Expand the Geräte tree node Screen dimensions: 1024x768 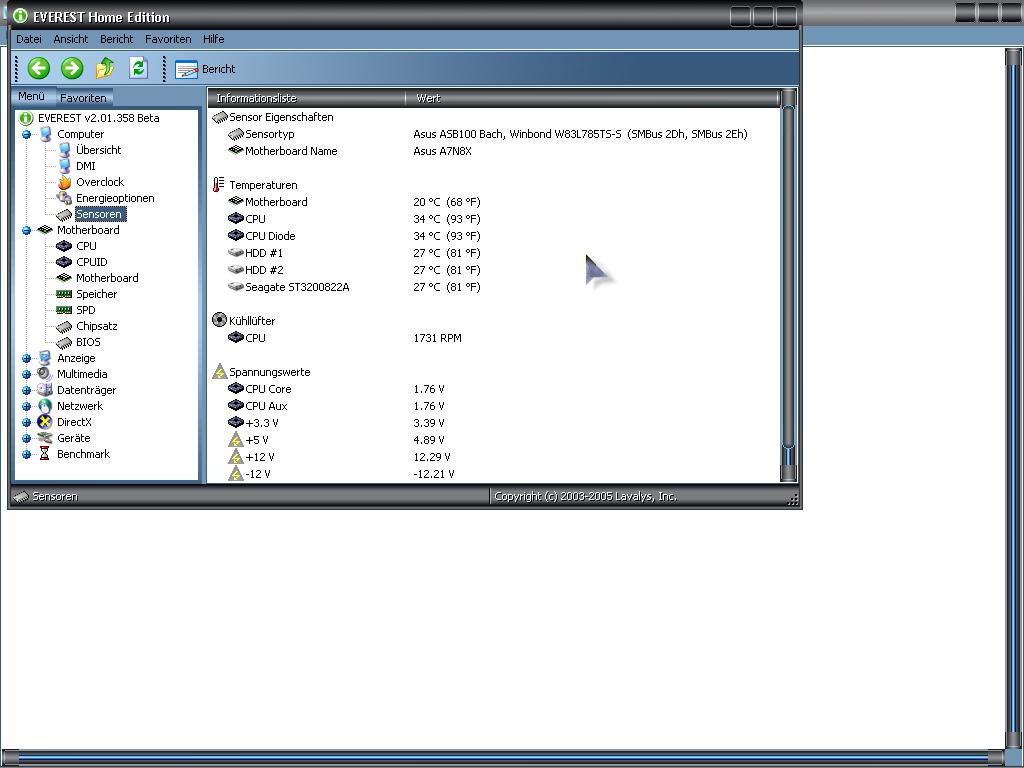(26, 439)
